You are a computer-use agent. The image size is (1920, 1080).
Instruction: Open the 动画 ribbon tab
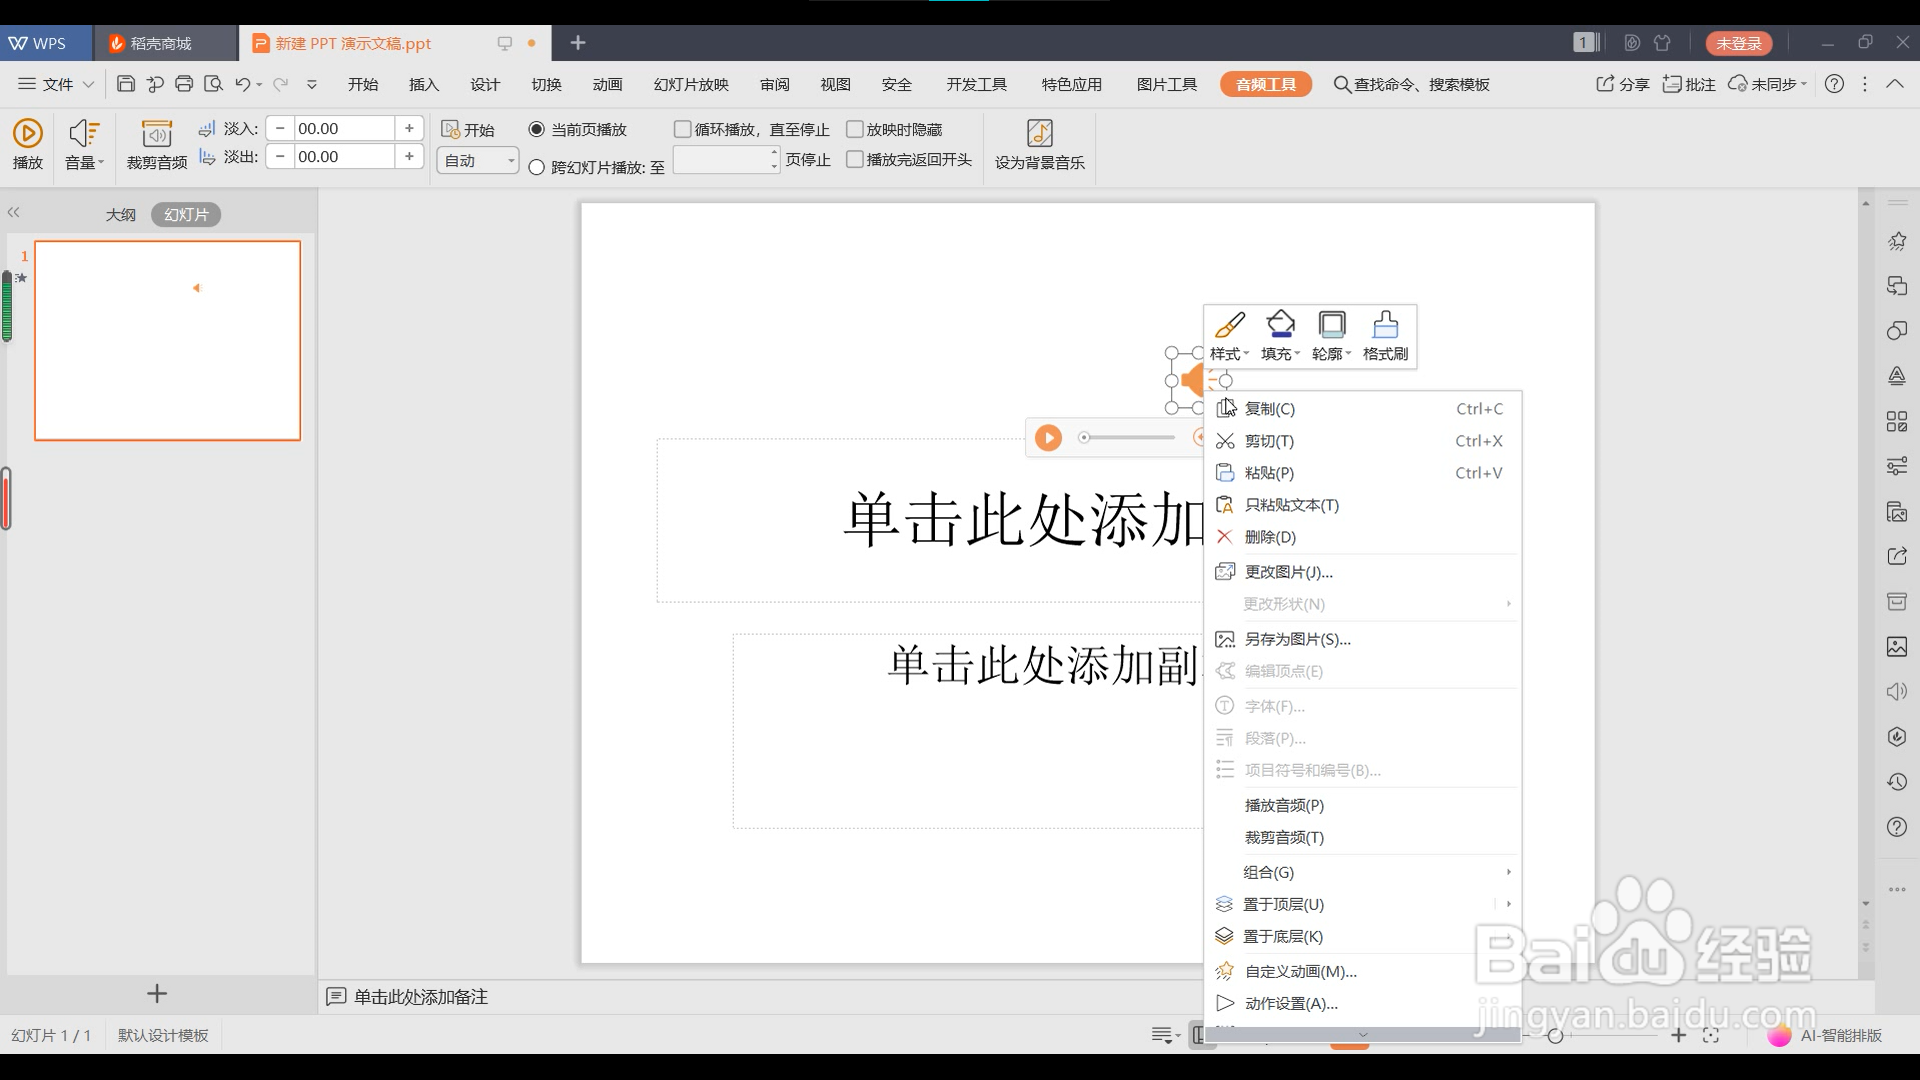[x=607, y=85]
